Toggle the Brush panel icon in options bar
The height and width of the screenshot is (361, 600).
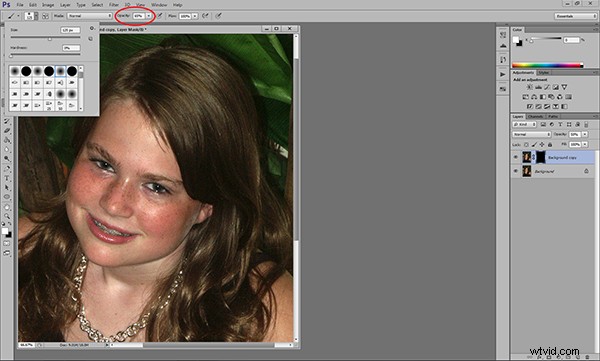pos(45,16)
